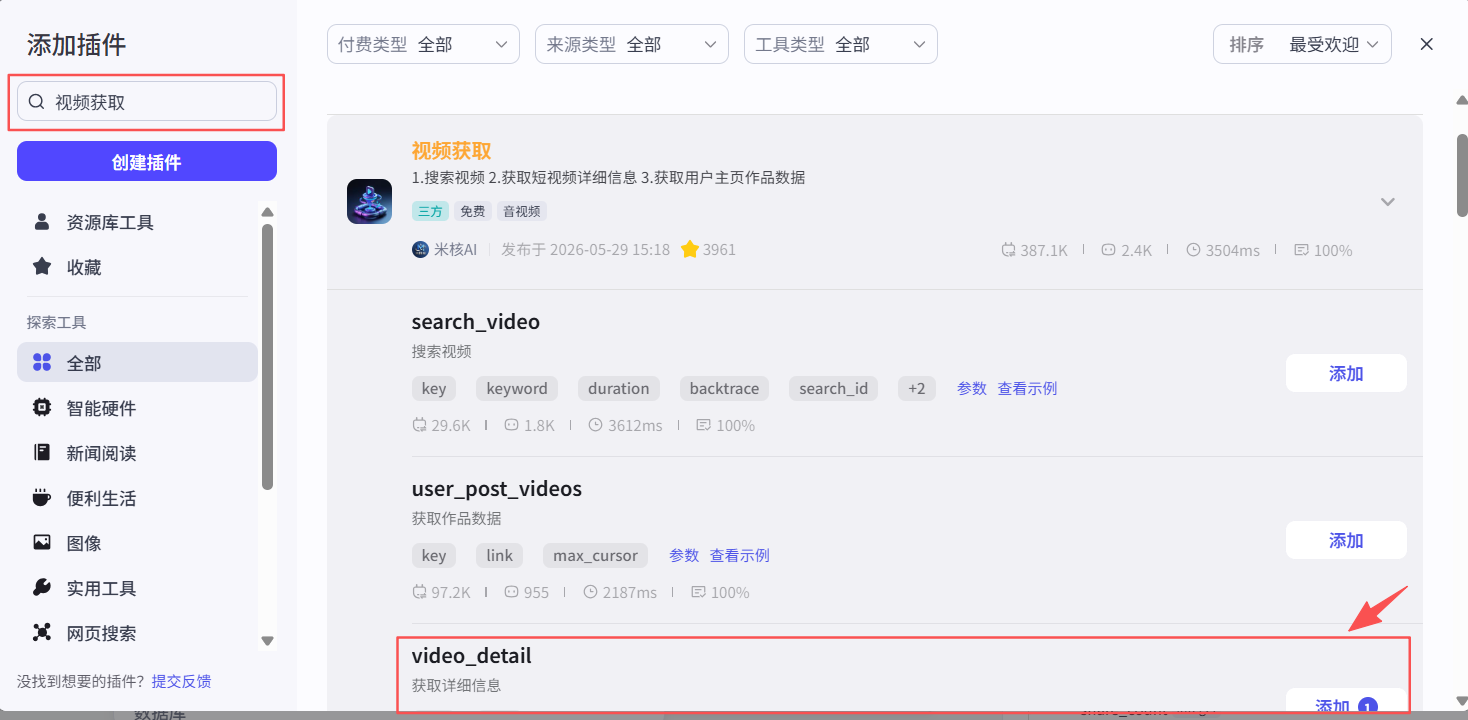Open 参数 link for search_video
1468x720 pixels.
[x=972, y=388]
